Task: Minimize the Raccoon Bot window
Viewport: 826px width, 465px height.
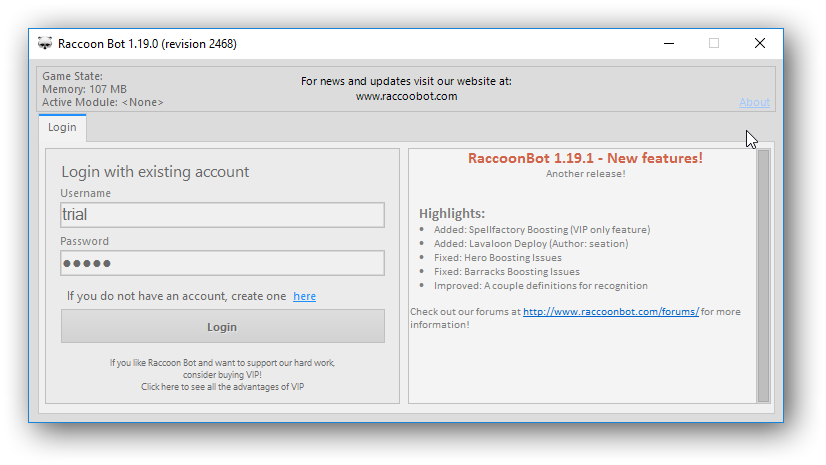Action: pyautogui.click(x=668, y=44)
